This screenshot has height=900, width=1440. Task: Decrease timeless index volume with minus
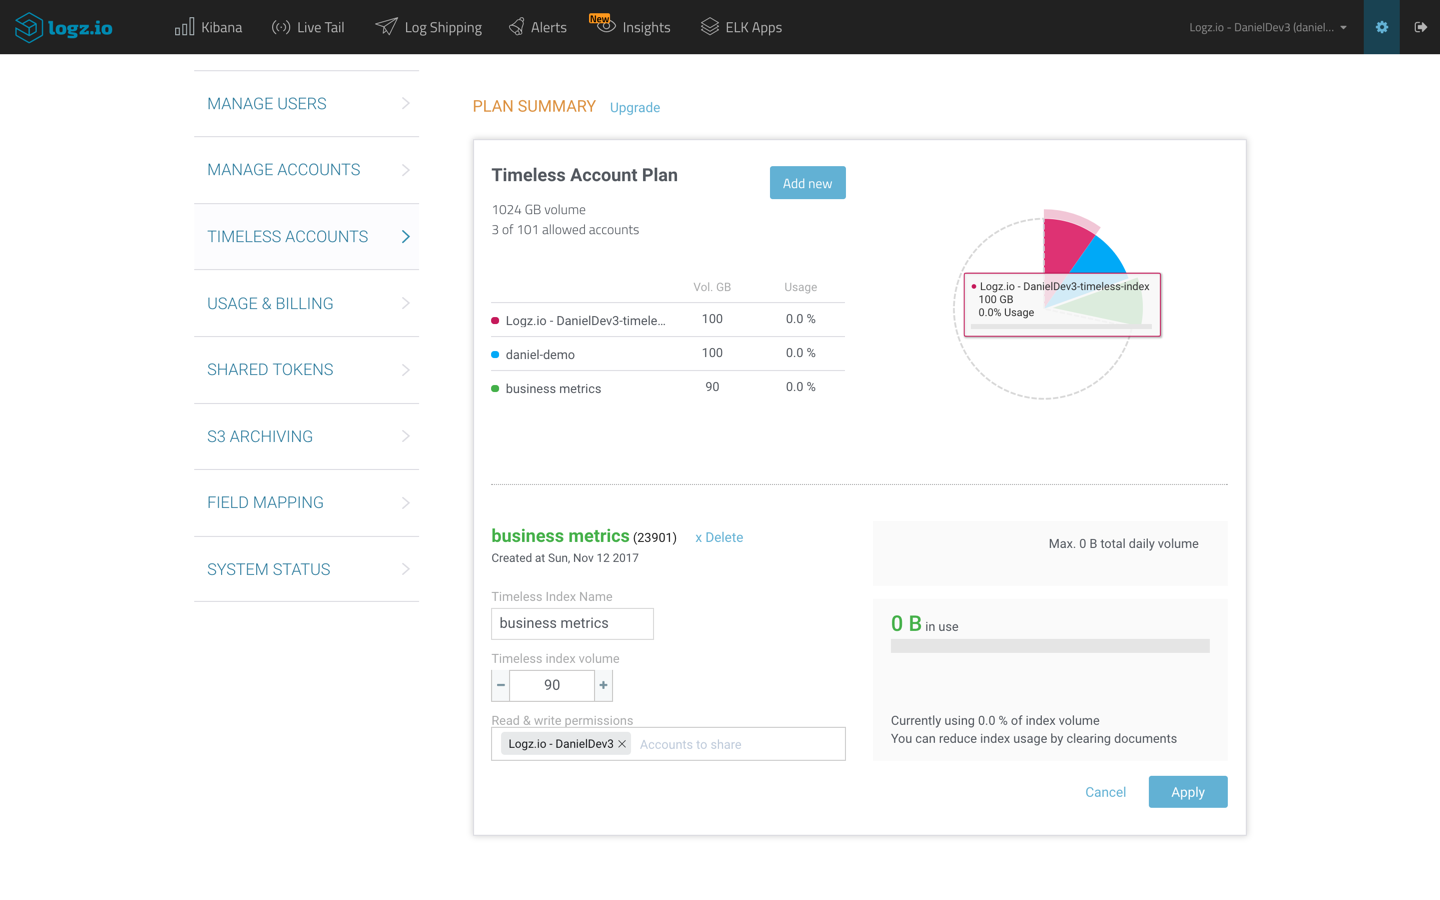coord(501,685)
